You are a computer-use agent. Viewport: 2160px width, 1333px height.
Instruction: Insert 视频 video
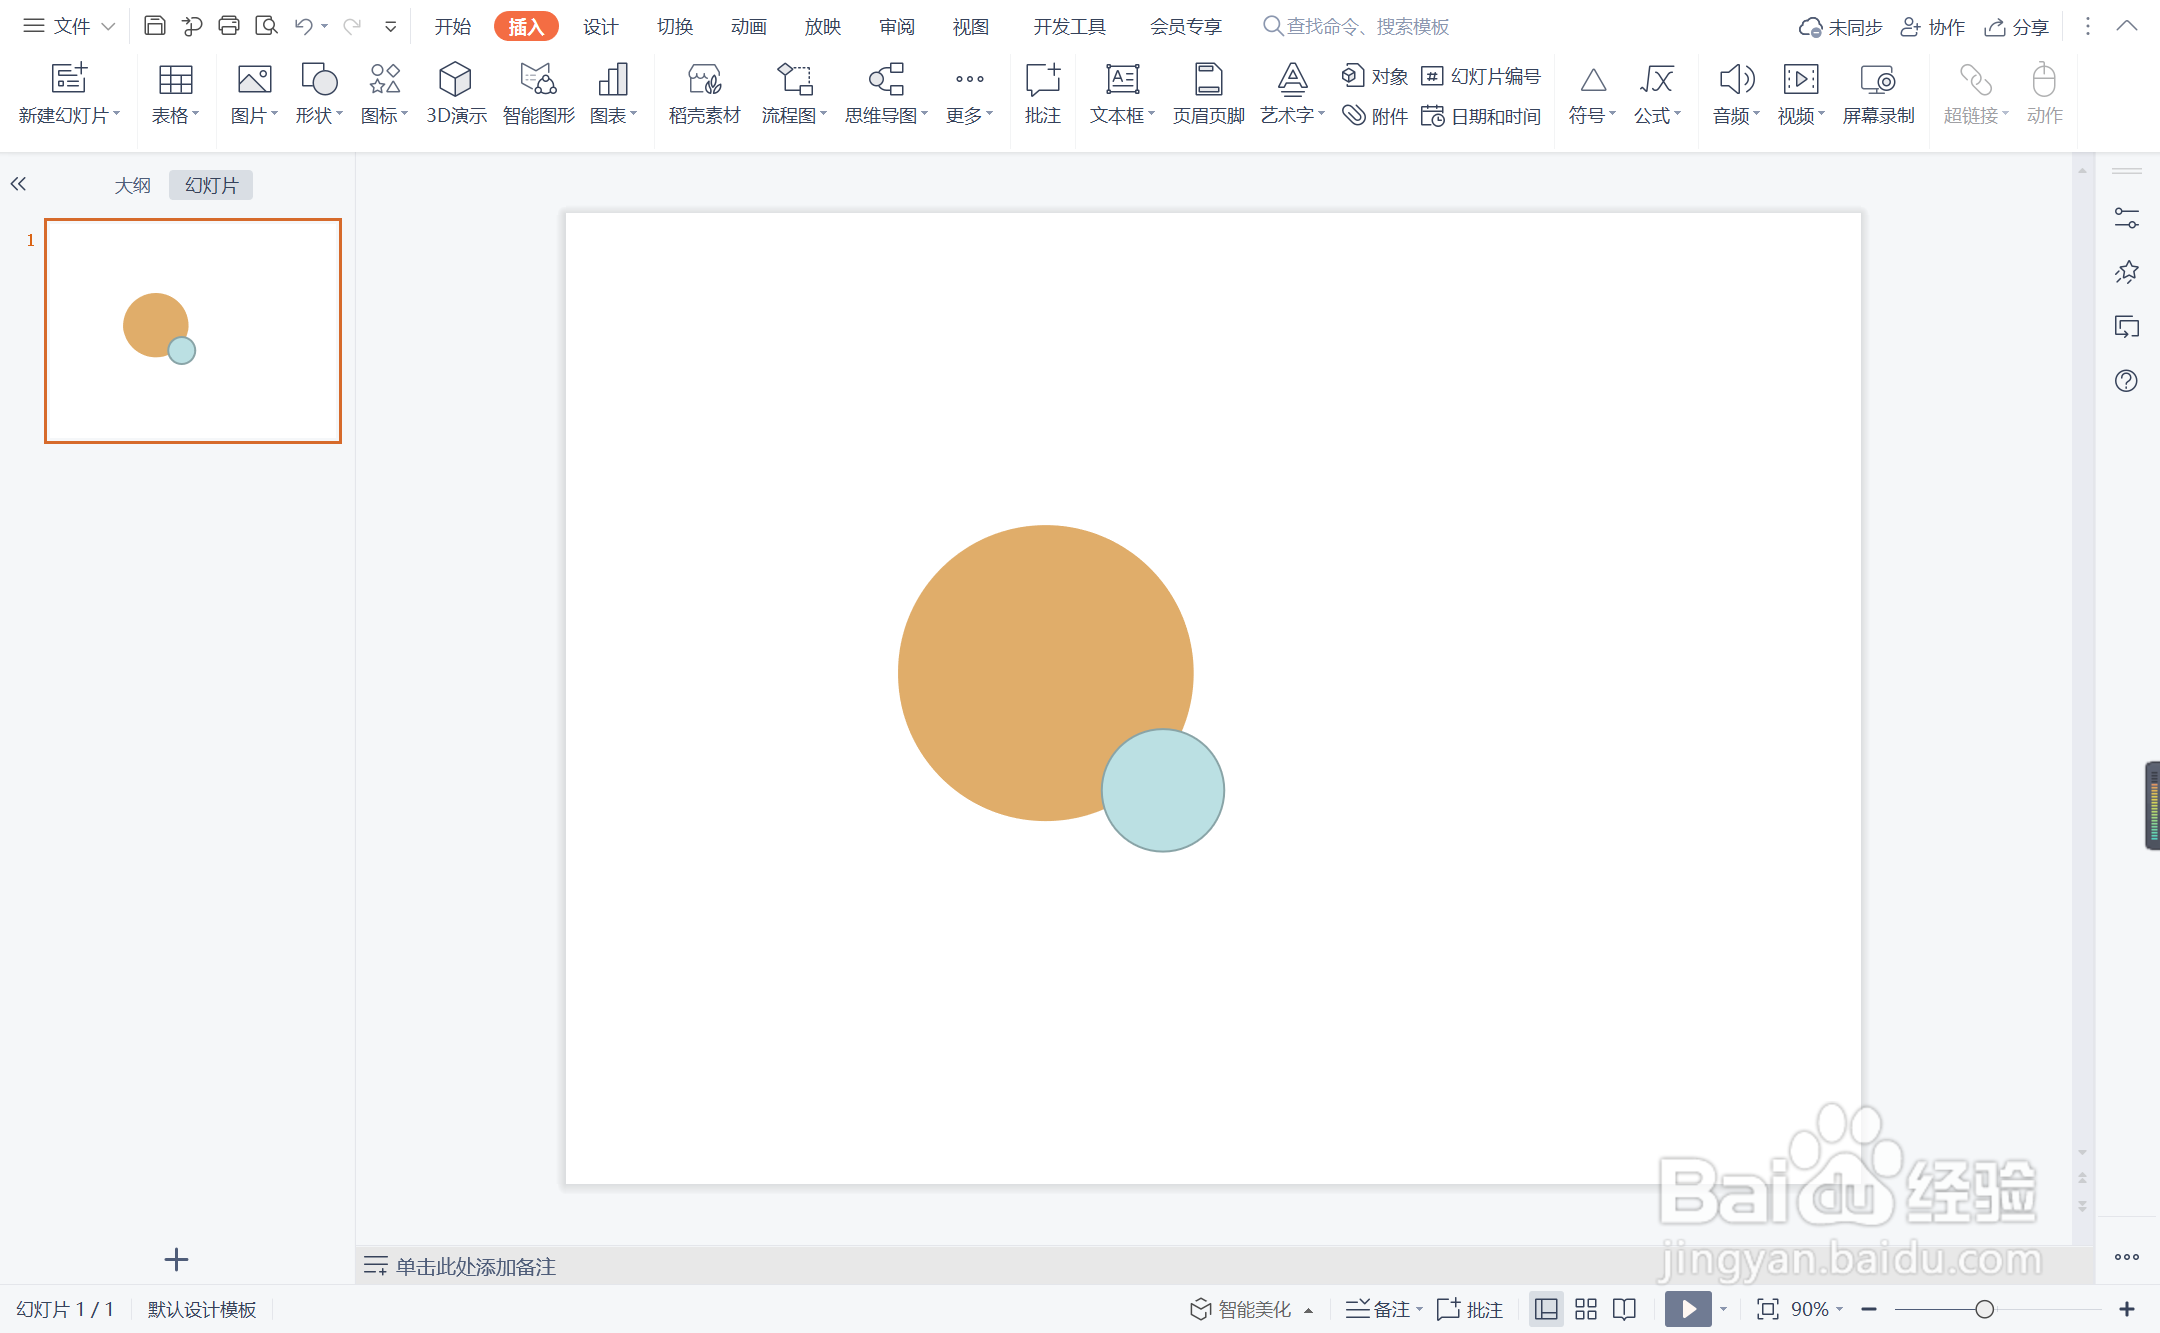point(1801,94)
